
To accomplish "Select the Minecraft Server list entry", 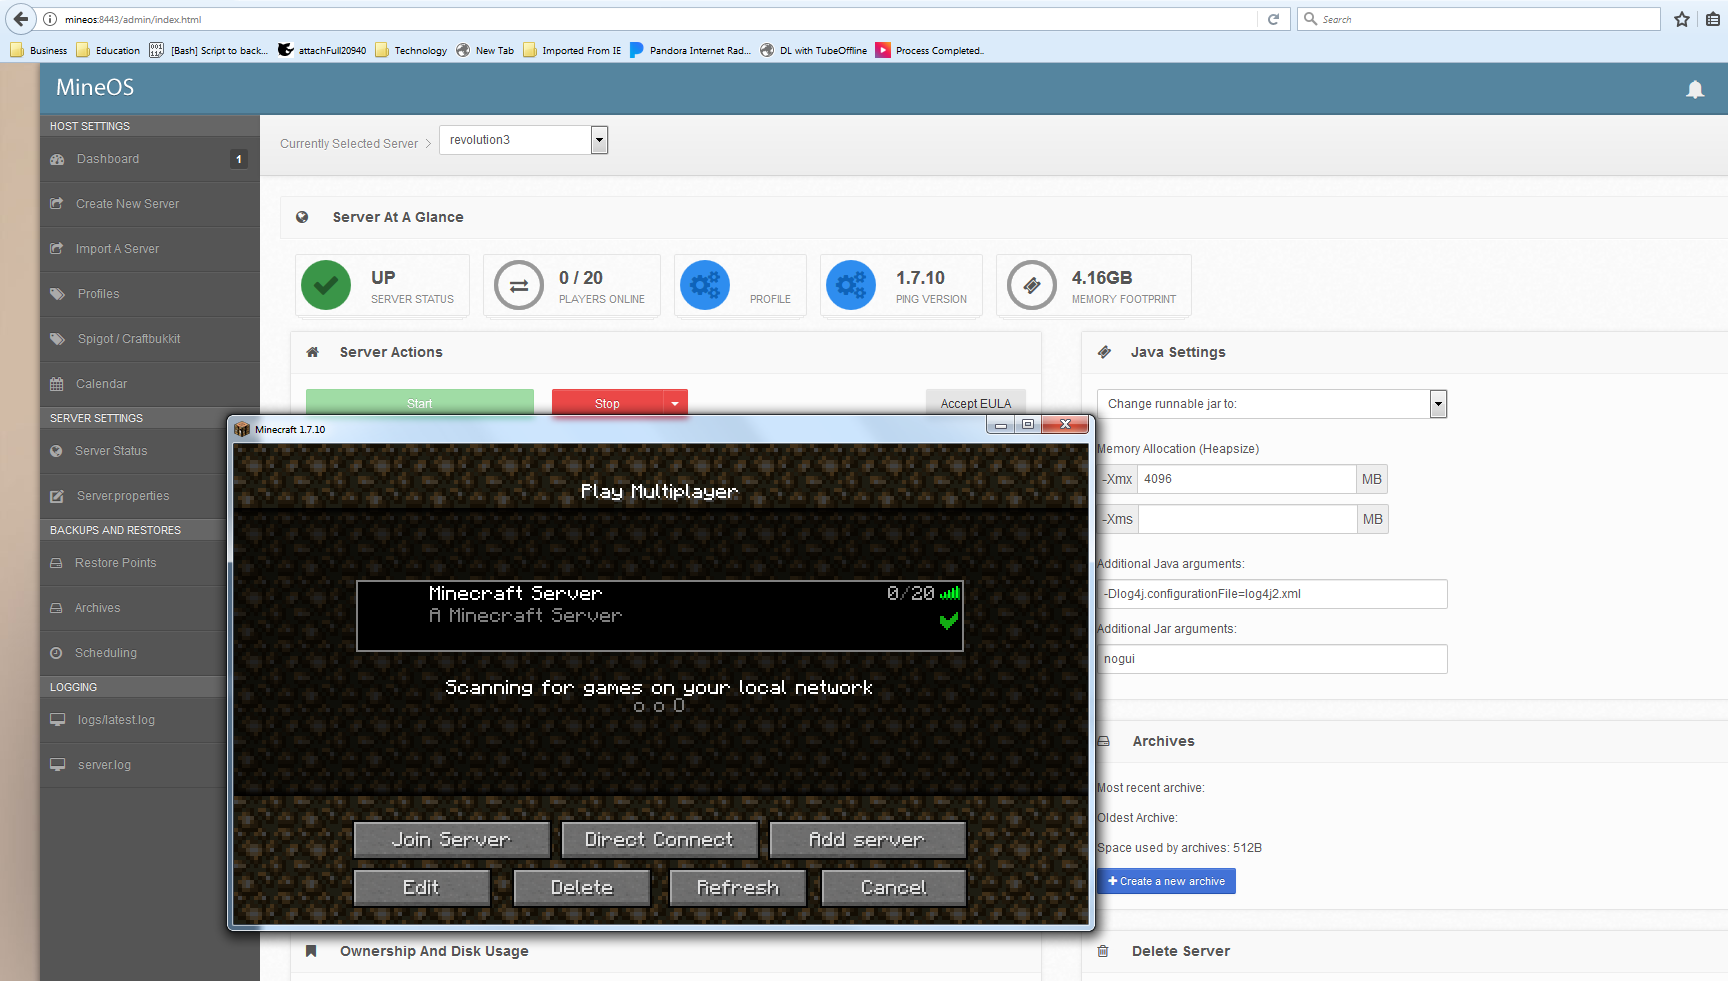I will pyautogui.click(x=660, y=615).
